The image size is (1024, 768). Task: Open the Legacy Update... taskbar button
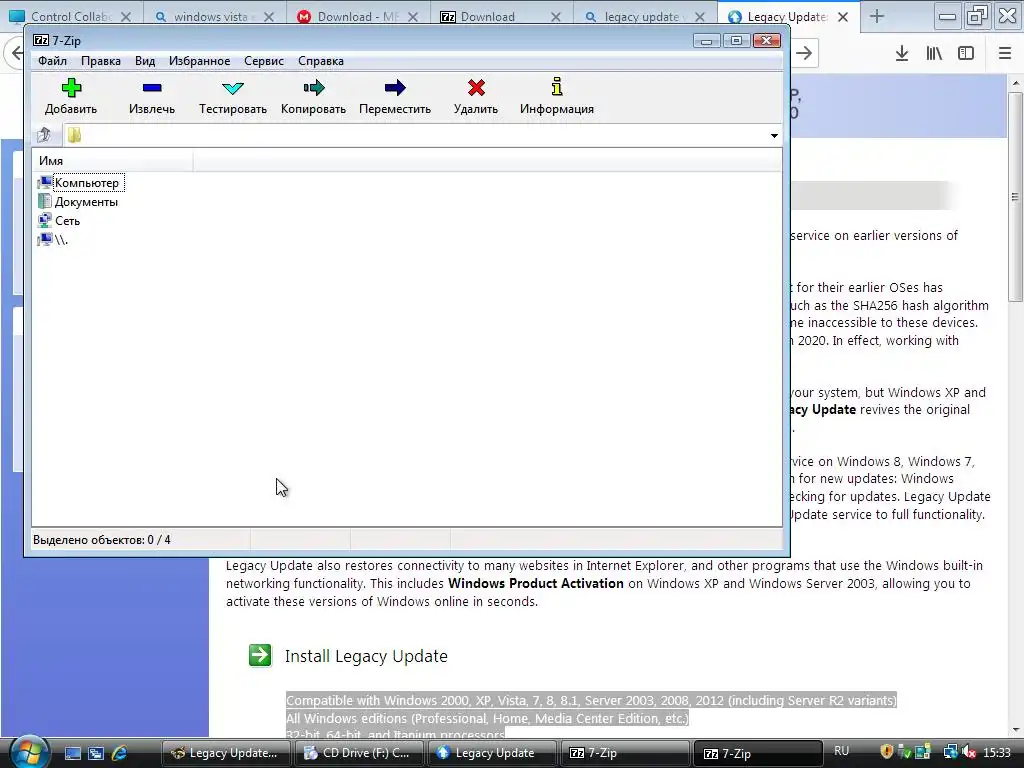click(226, 753)
